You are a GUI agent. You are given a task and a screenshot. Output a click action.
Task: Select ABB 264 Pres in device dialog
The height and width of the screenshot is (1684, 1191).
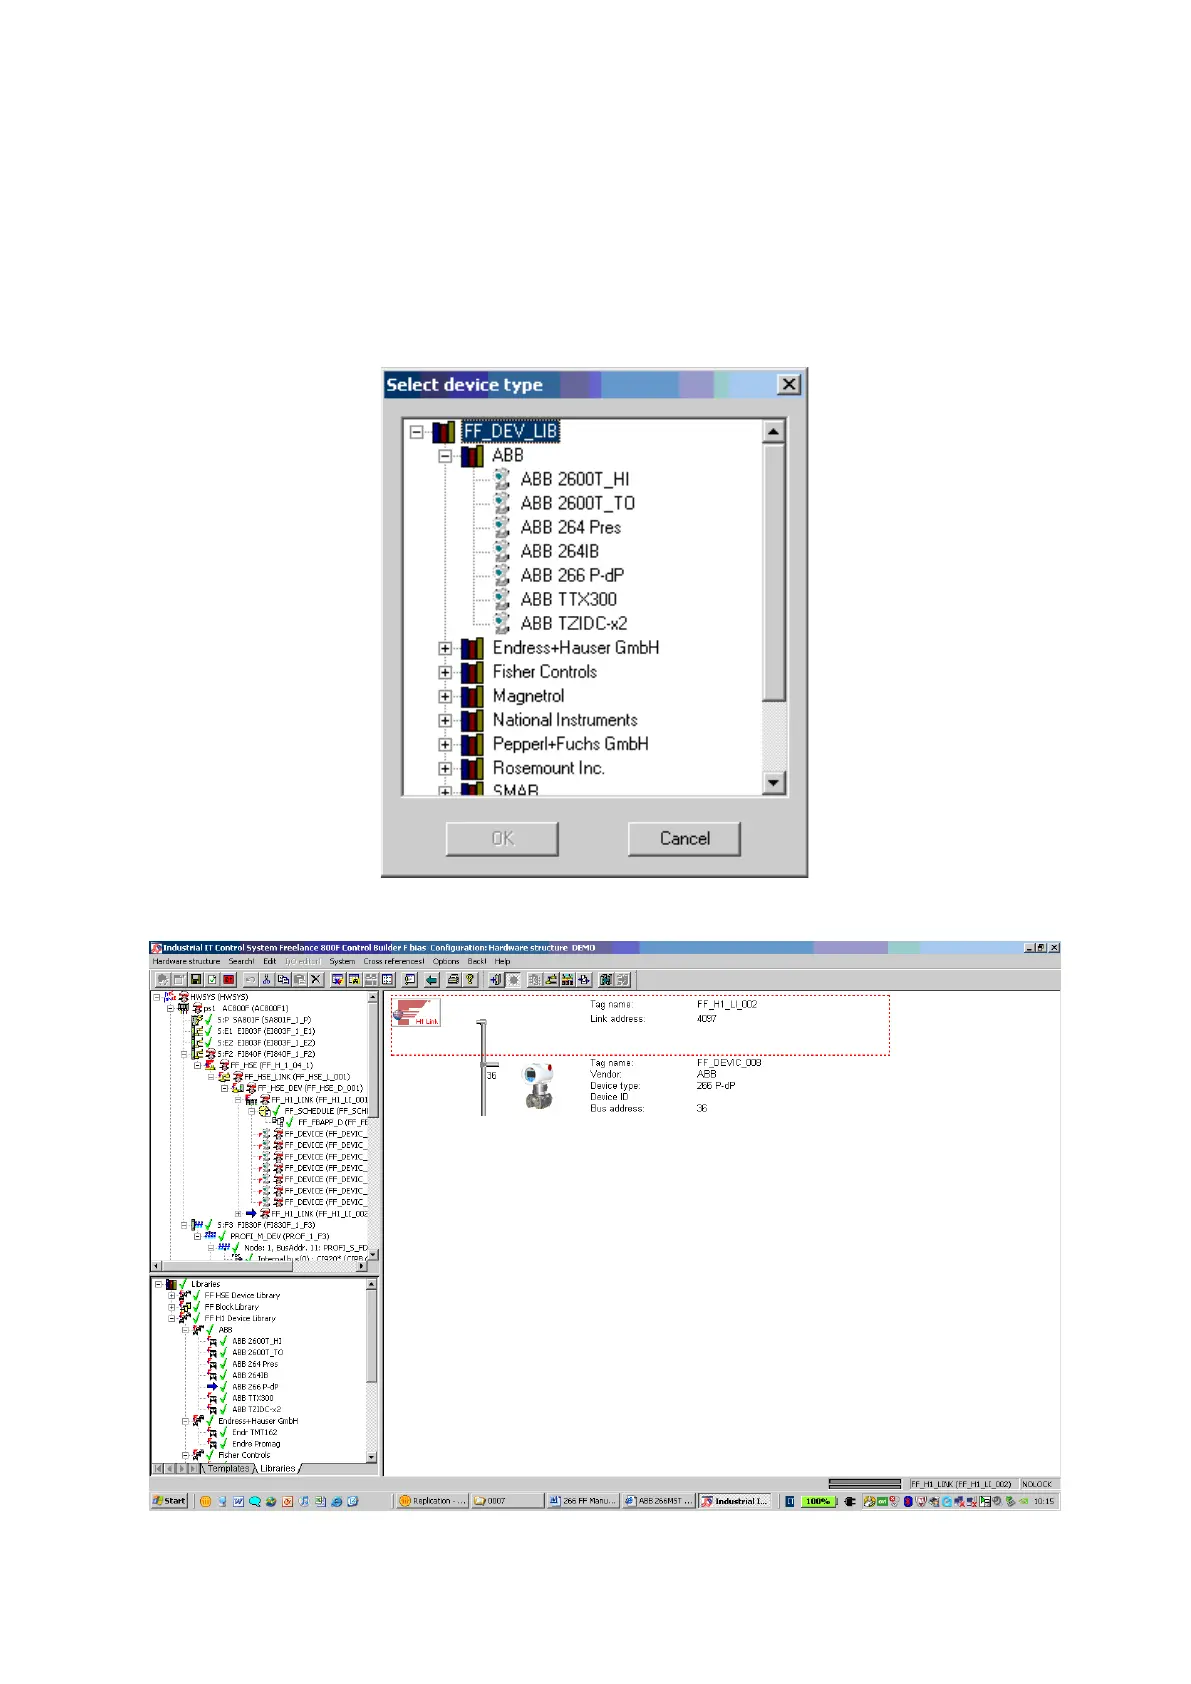pyautogui.click(x=570, y=527)
